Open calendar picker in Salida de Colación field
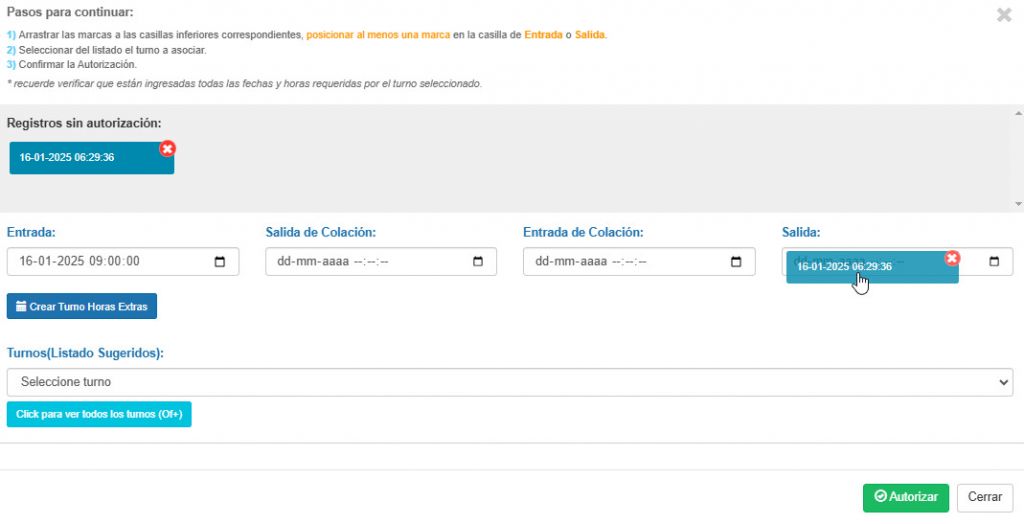This screenshot has height=524, width=1024. [478, 262]
